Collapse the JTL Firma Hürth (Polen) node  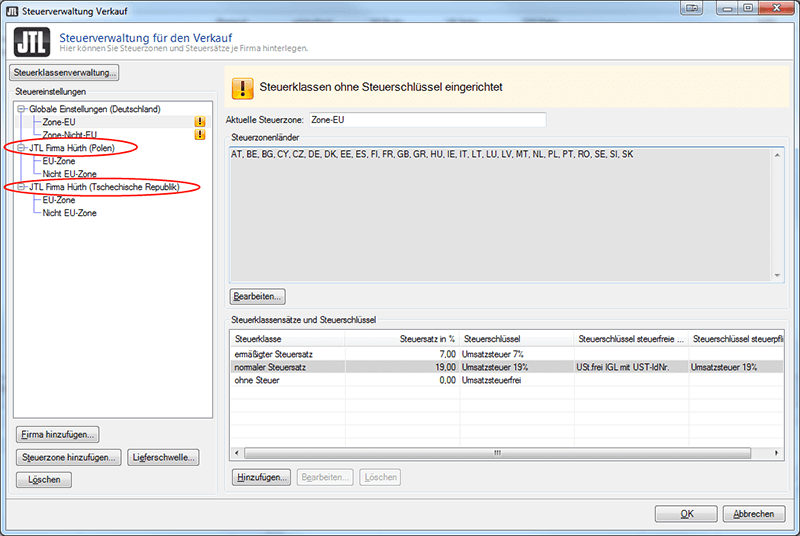click(21, 148)
